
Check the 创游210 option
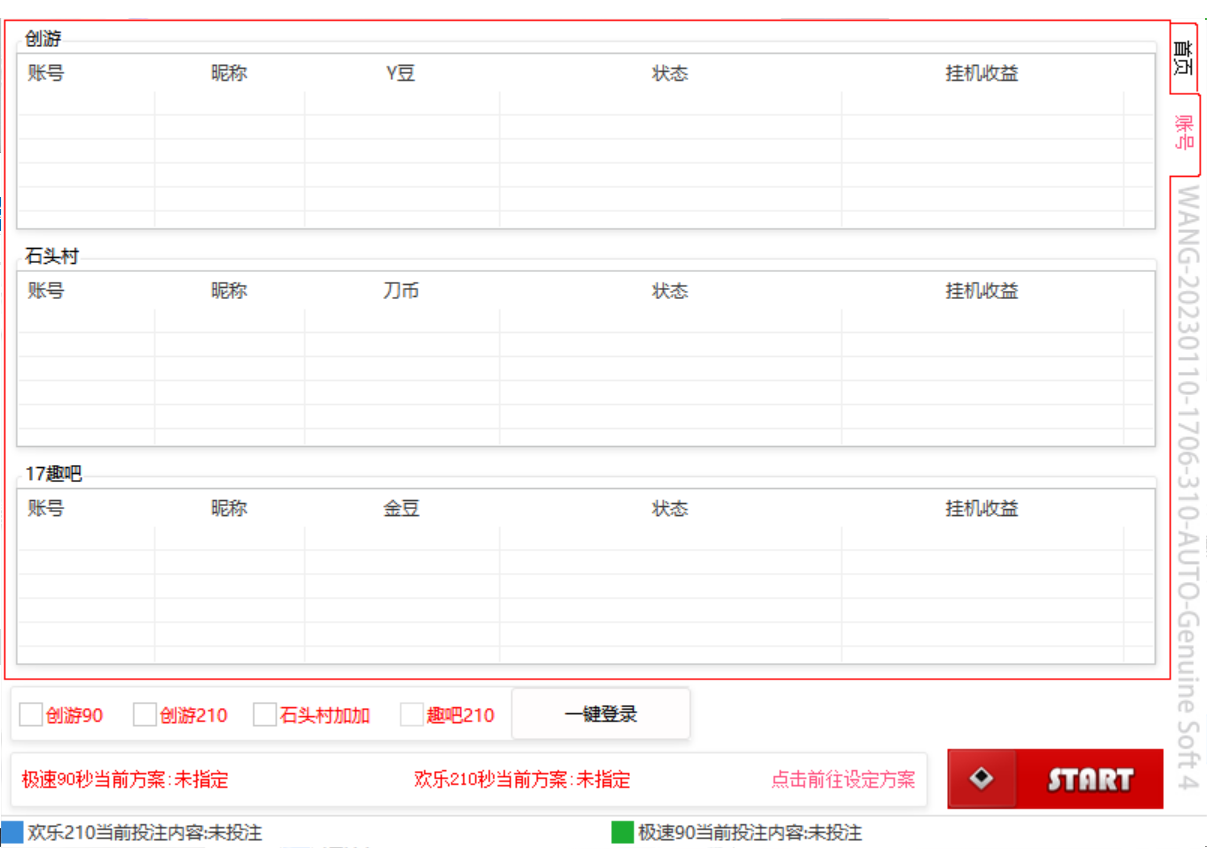(143, 714)
